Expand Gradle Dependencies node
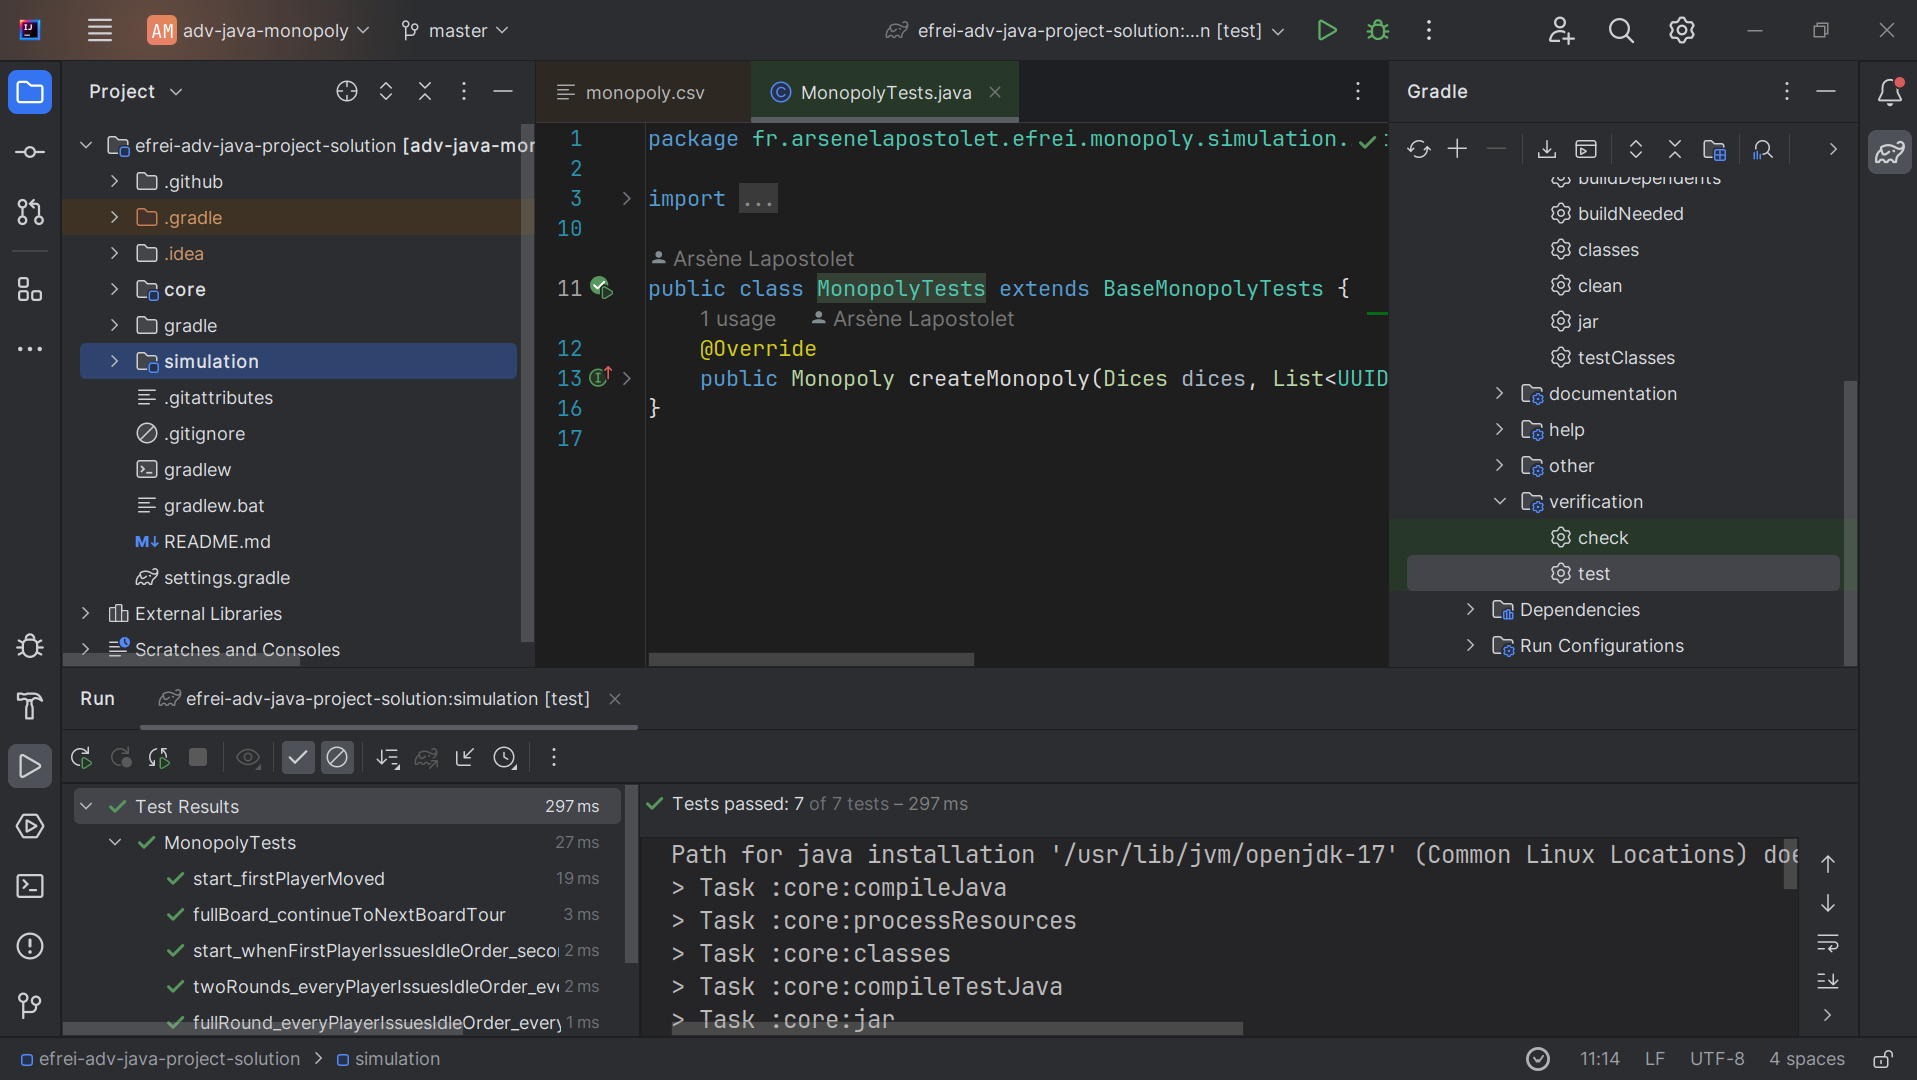 [1470, 609]
